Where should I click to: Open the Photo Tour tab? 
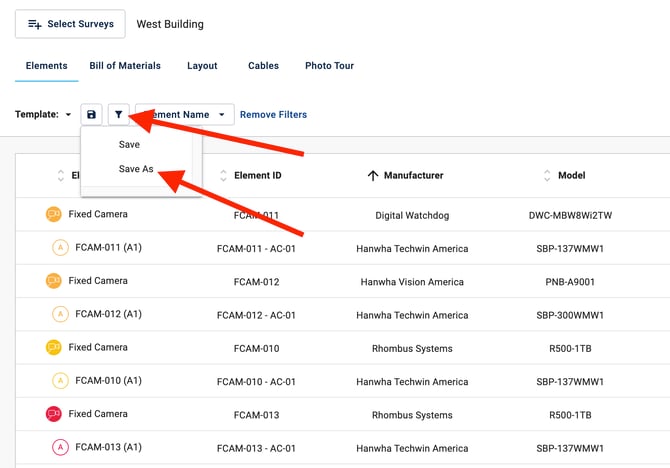(x=329, y=66)
